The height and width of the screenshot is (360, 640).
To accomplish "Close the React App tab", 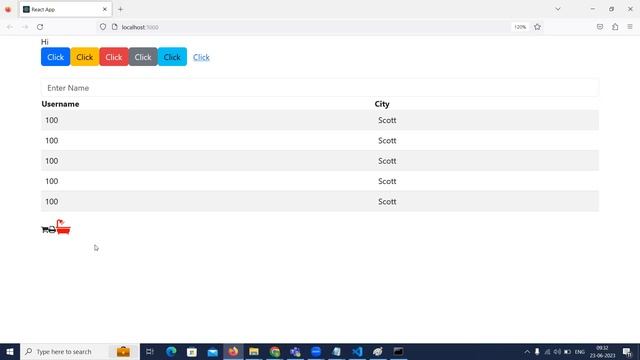I will (105, 9).
